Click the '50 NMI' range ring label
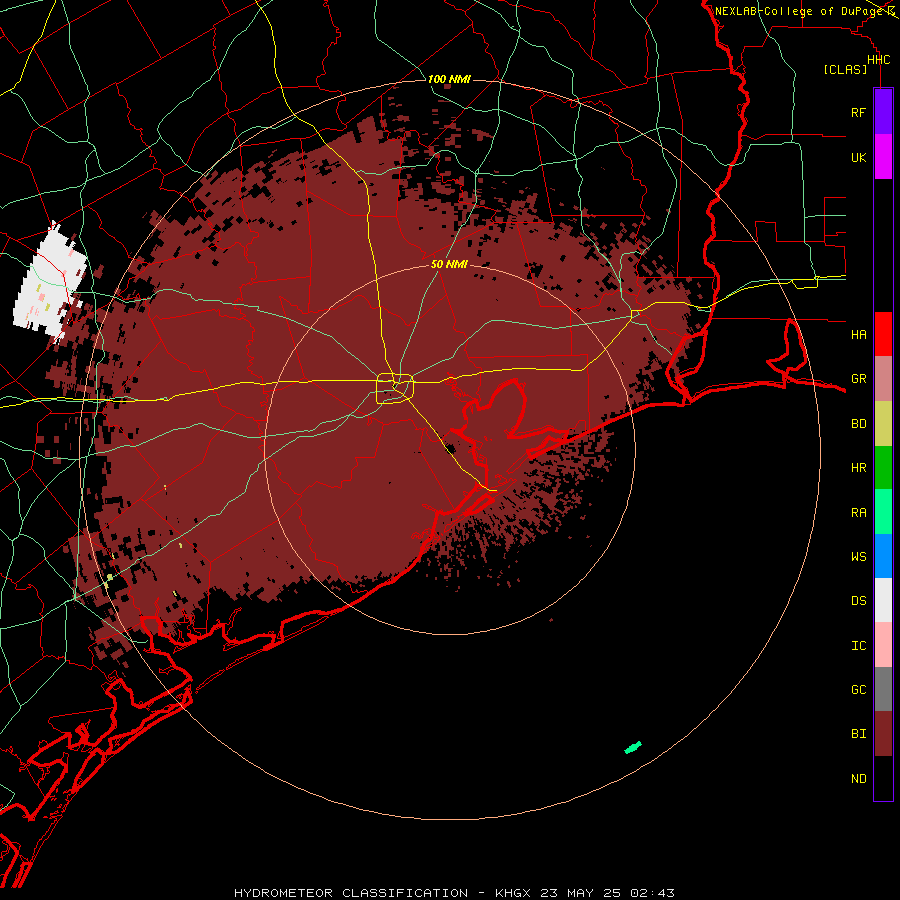The height and width of the screenshot is (900, 900). (x=449, y=264)
